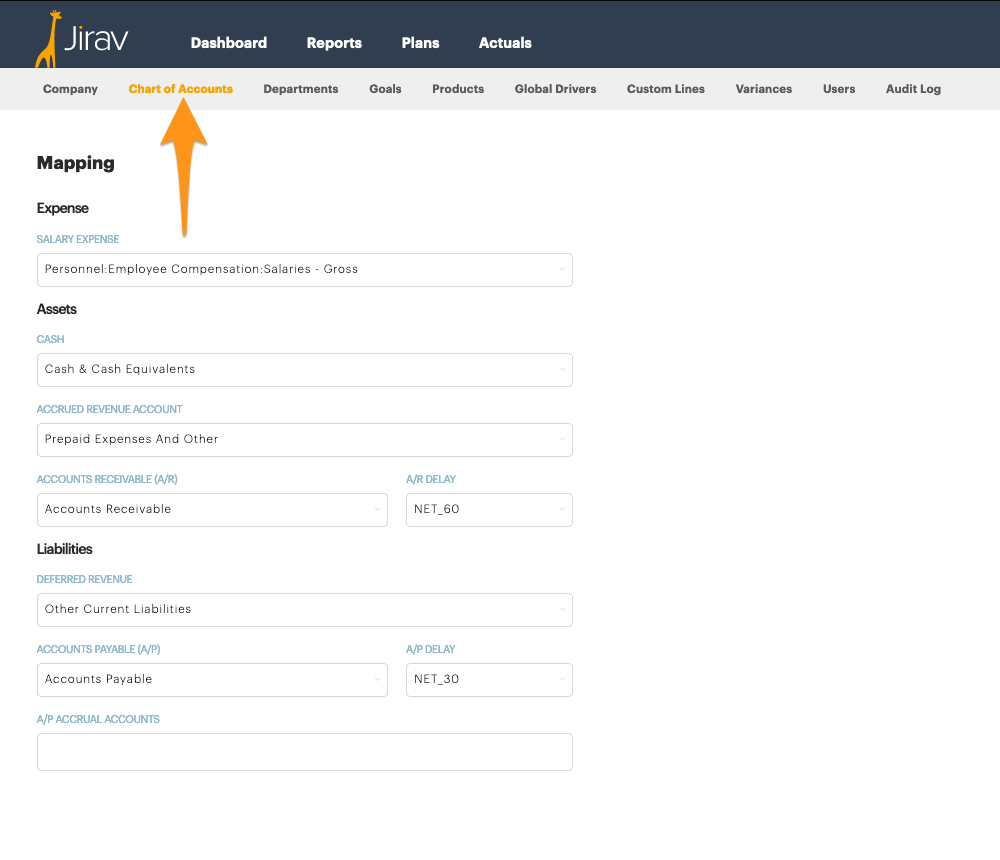Click the A/P ACCRUAL ACCOUNTS label
Screen dimensions: 1000x860
coord(98,720)
